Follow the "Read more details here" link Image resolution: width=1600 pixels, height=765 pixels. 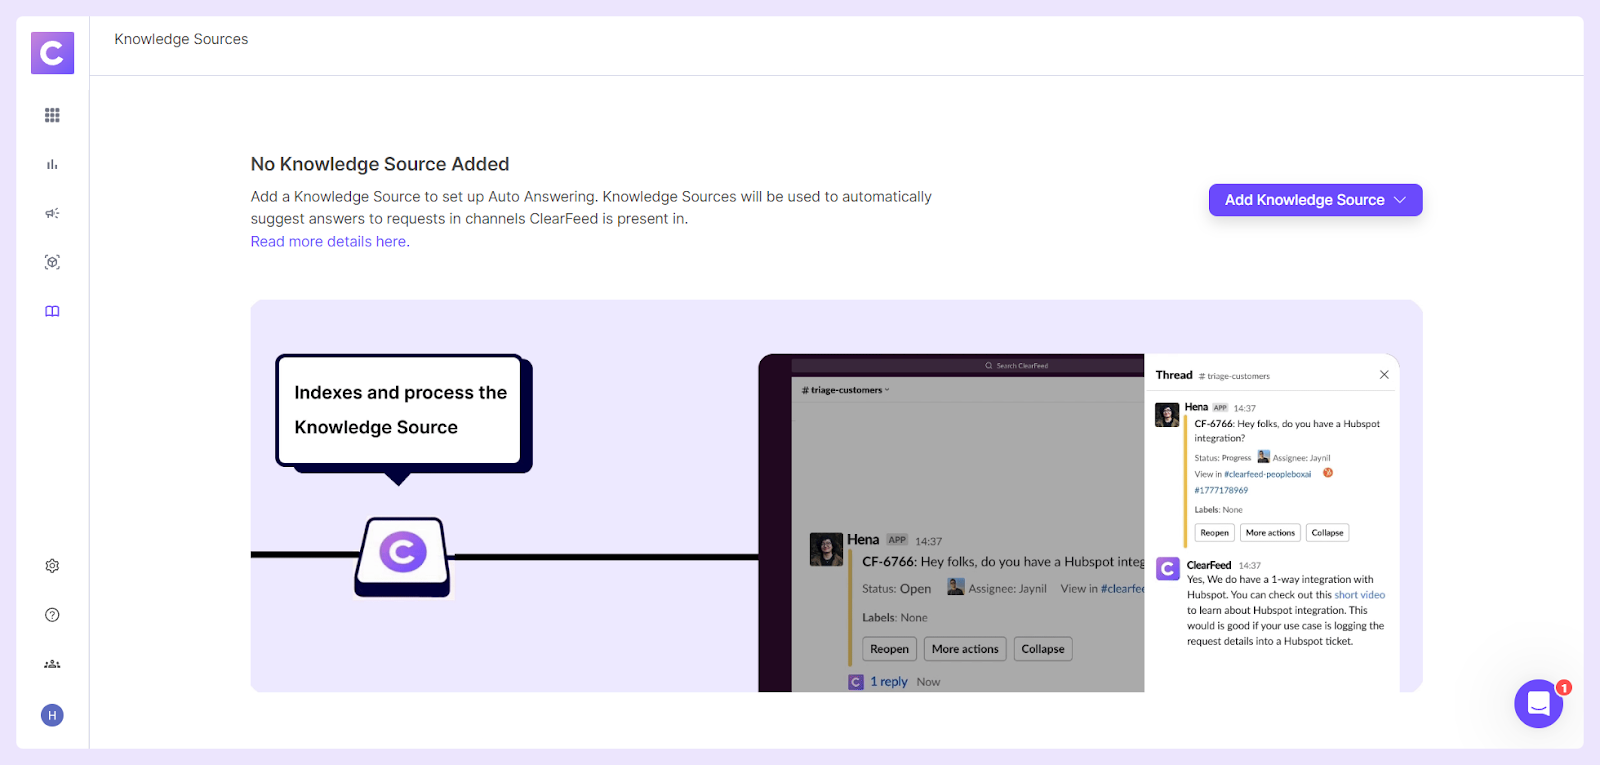pos(328,242)
